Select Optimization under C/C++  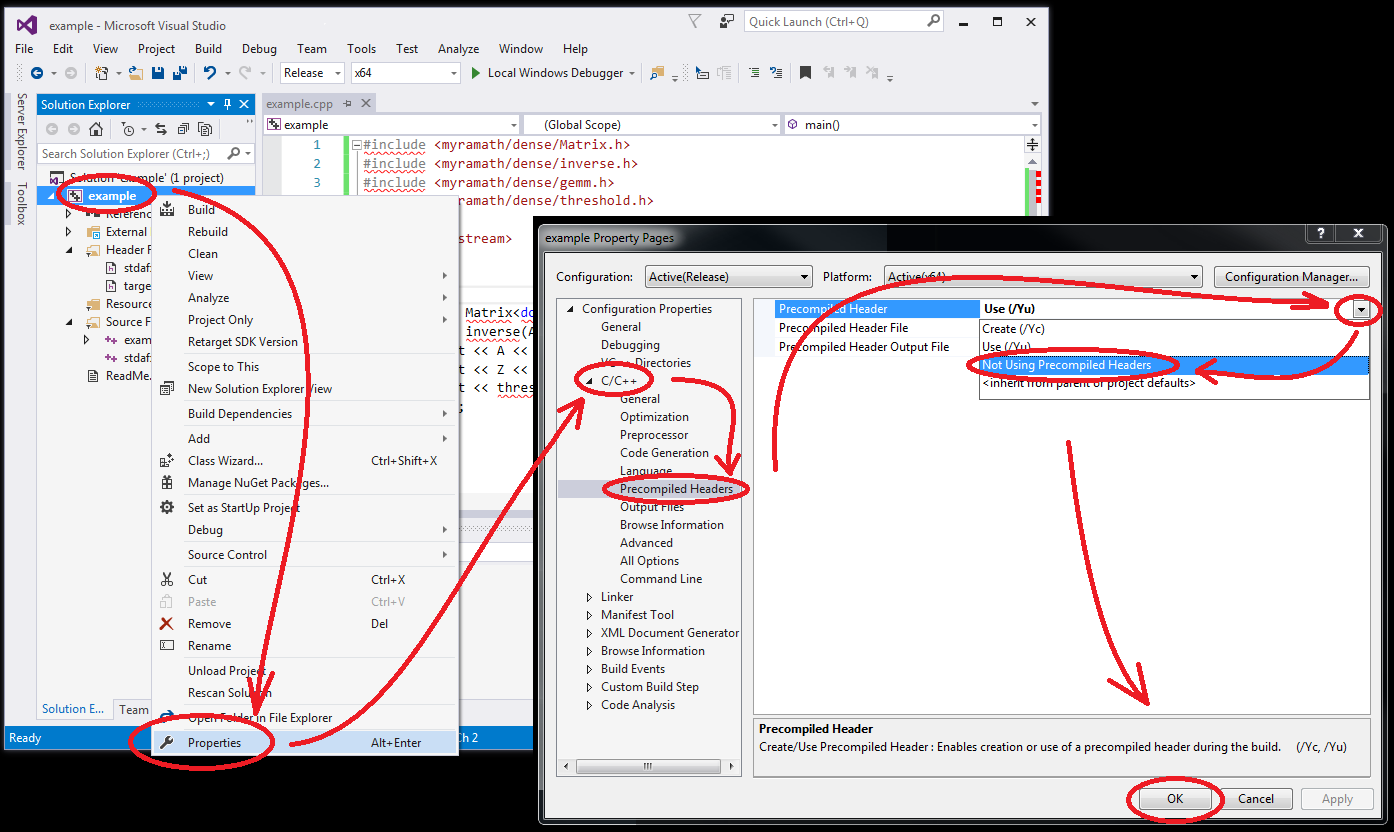pos(654,417)
